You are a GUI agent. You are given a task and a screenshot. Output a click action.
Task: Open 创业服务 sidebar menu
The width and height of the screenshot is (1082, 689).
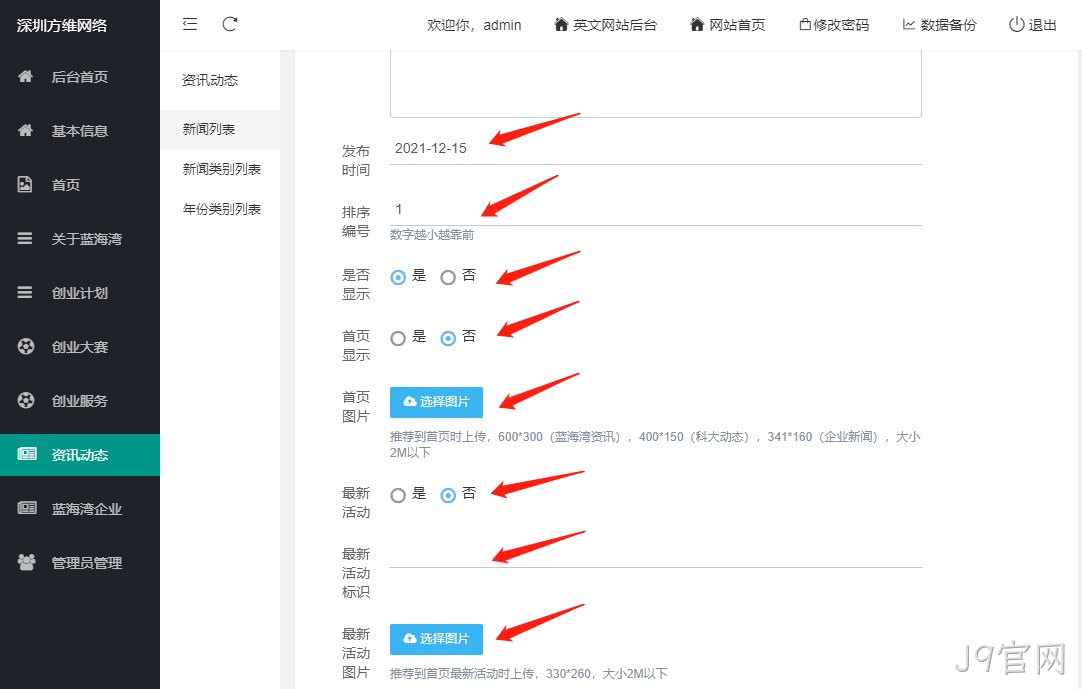tap(80, 400)
